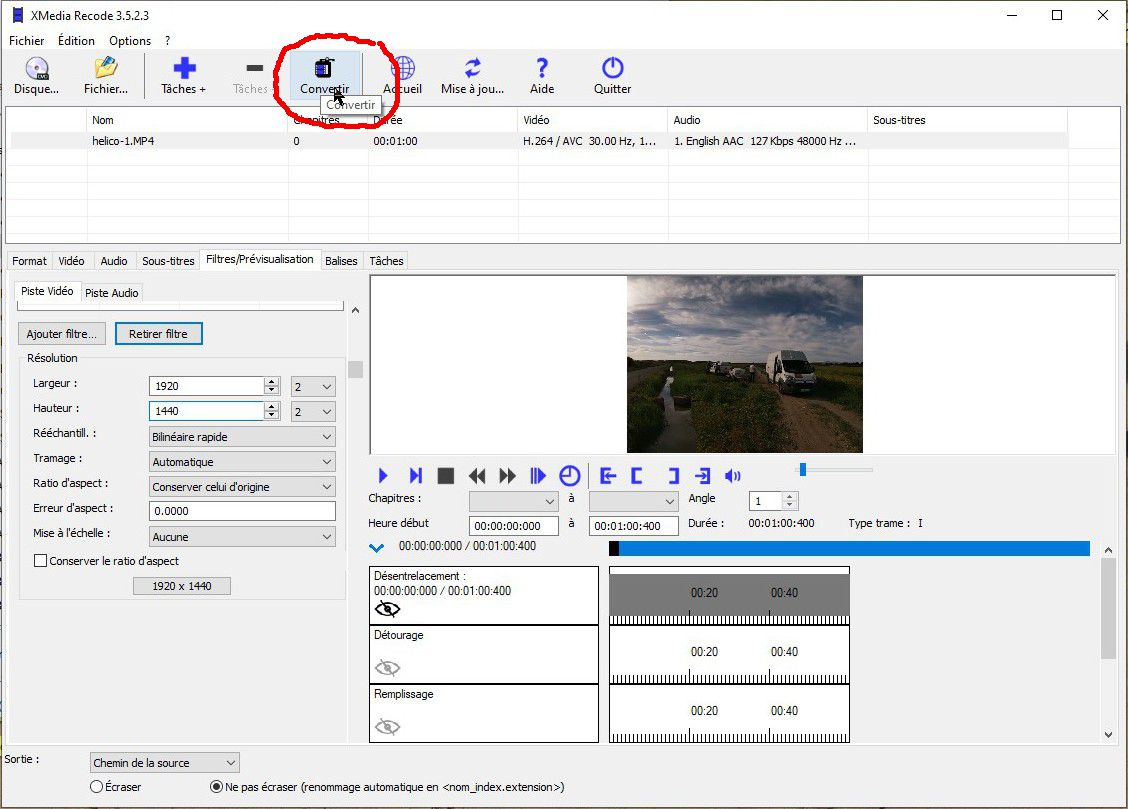The image size is (1128, 809).
Task: Switch to the Vidéo tab
Action: (x=71, y=261)
